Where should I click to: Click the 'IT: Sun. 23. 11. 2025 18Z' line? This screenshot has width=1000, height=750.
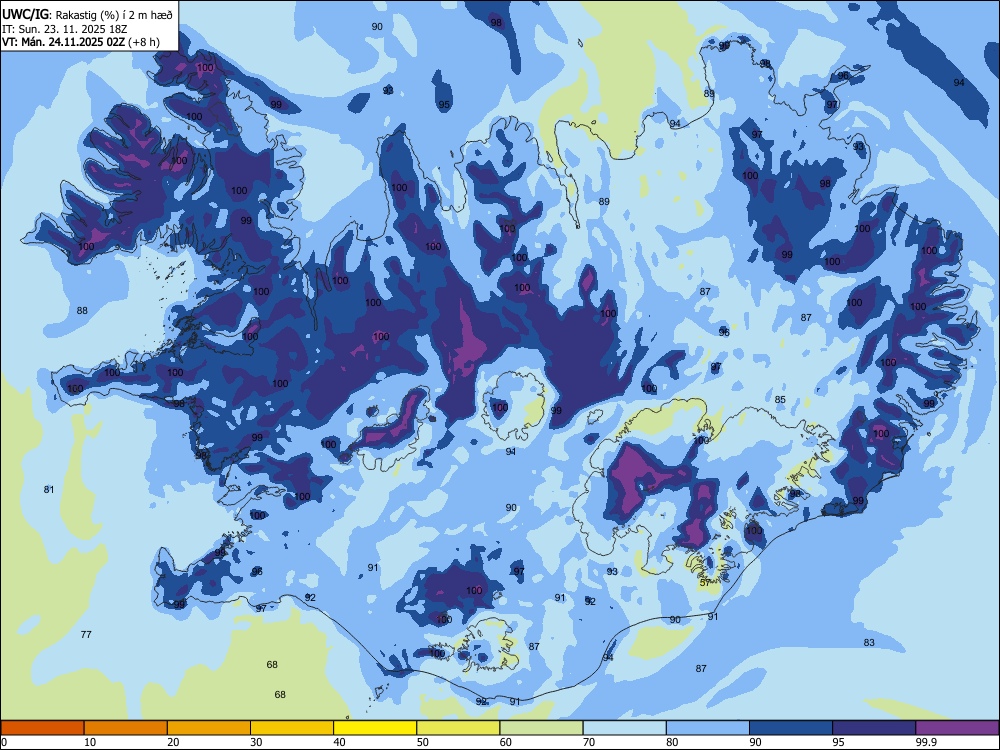click(65, 29)
